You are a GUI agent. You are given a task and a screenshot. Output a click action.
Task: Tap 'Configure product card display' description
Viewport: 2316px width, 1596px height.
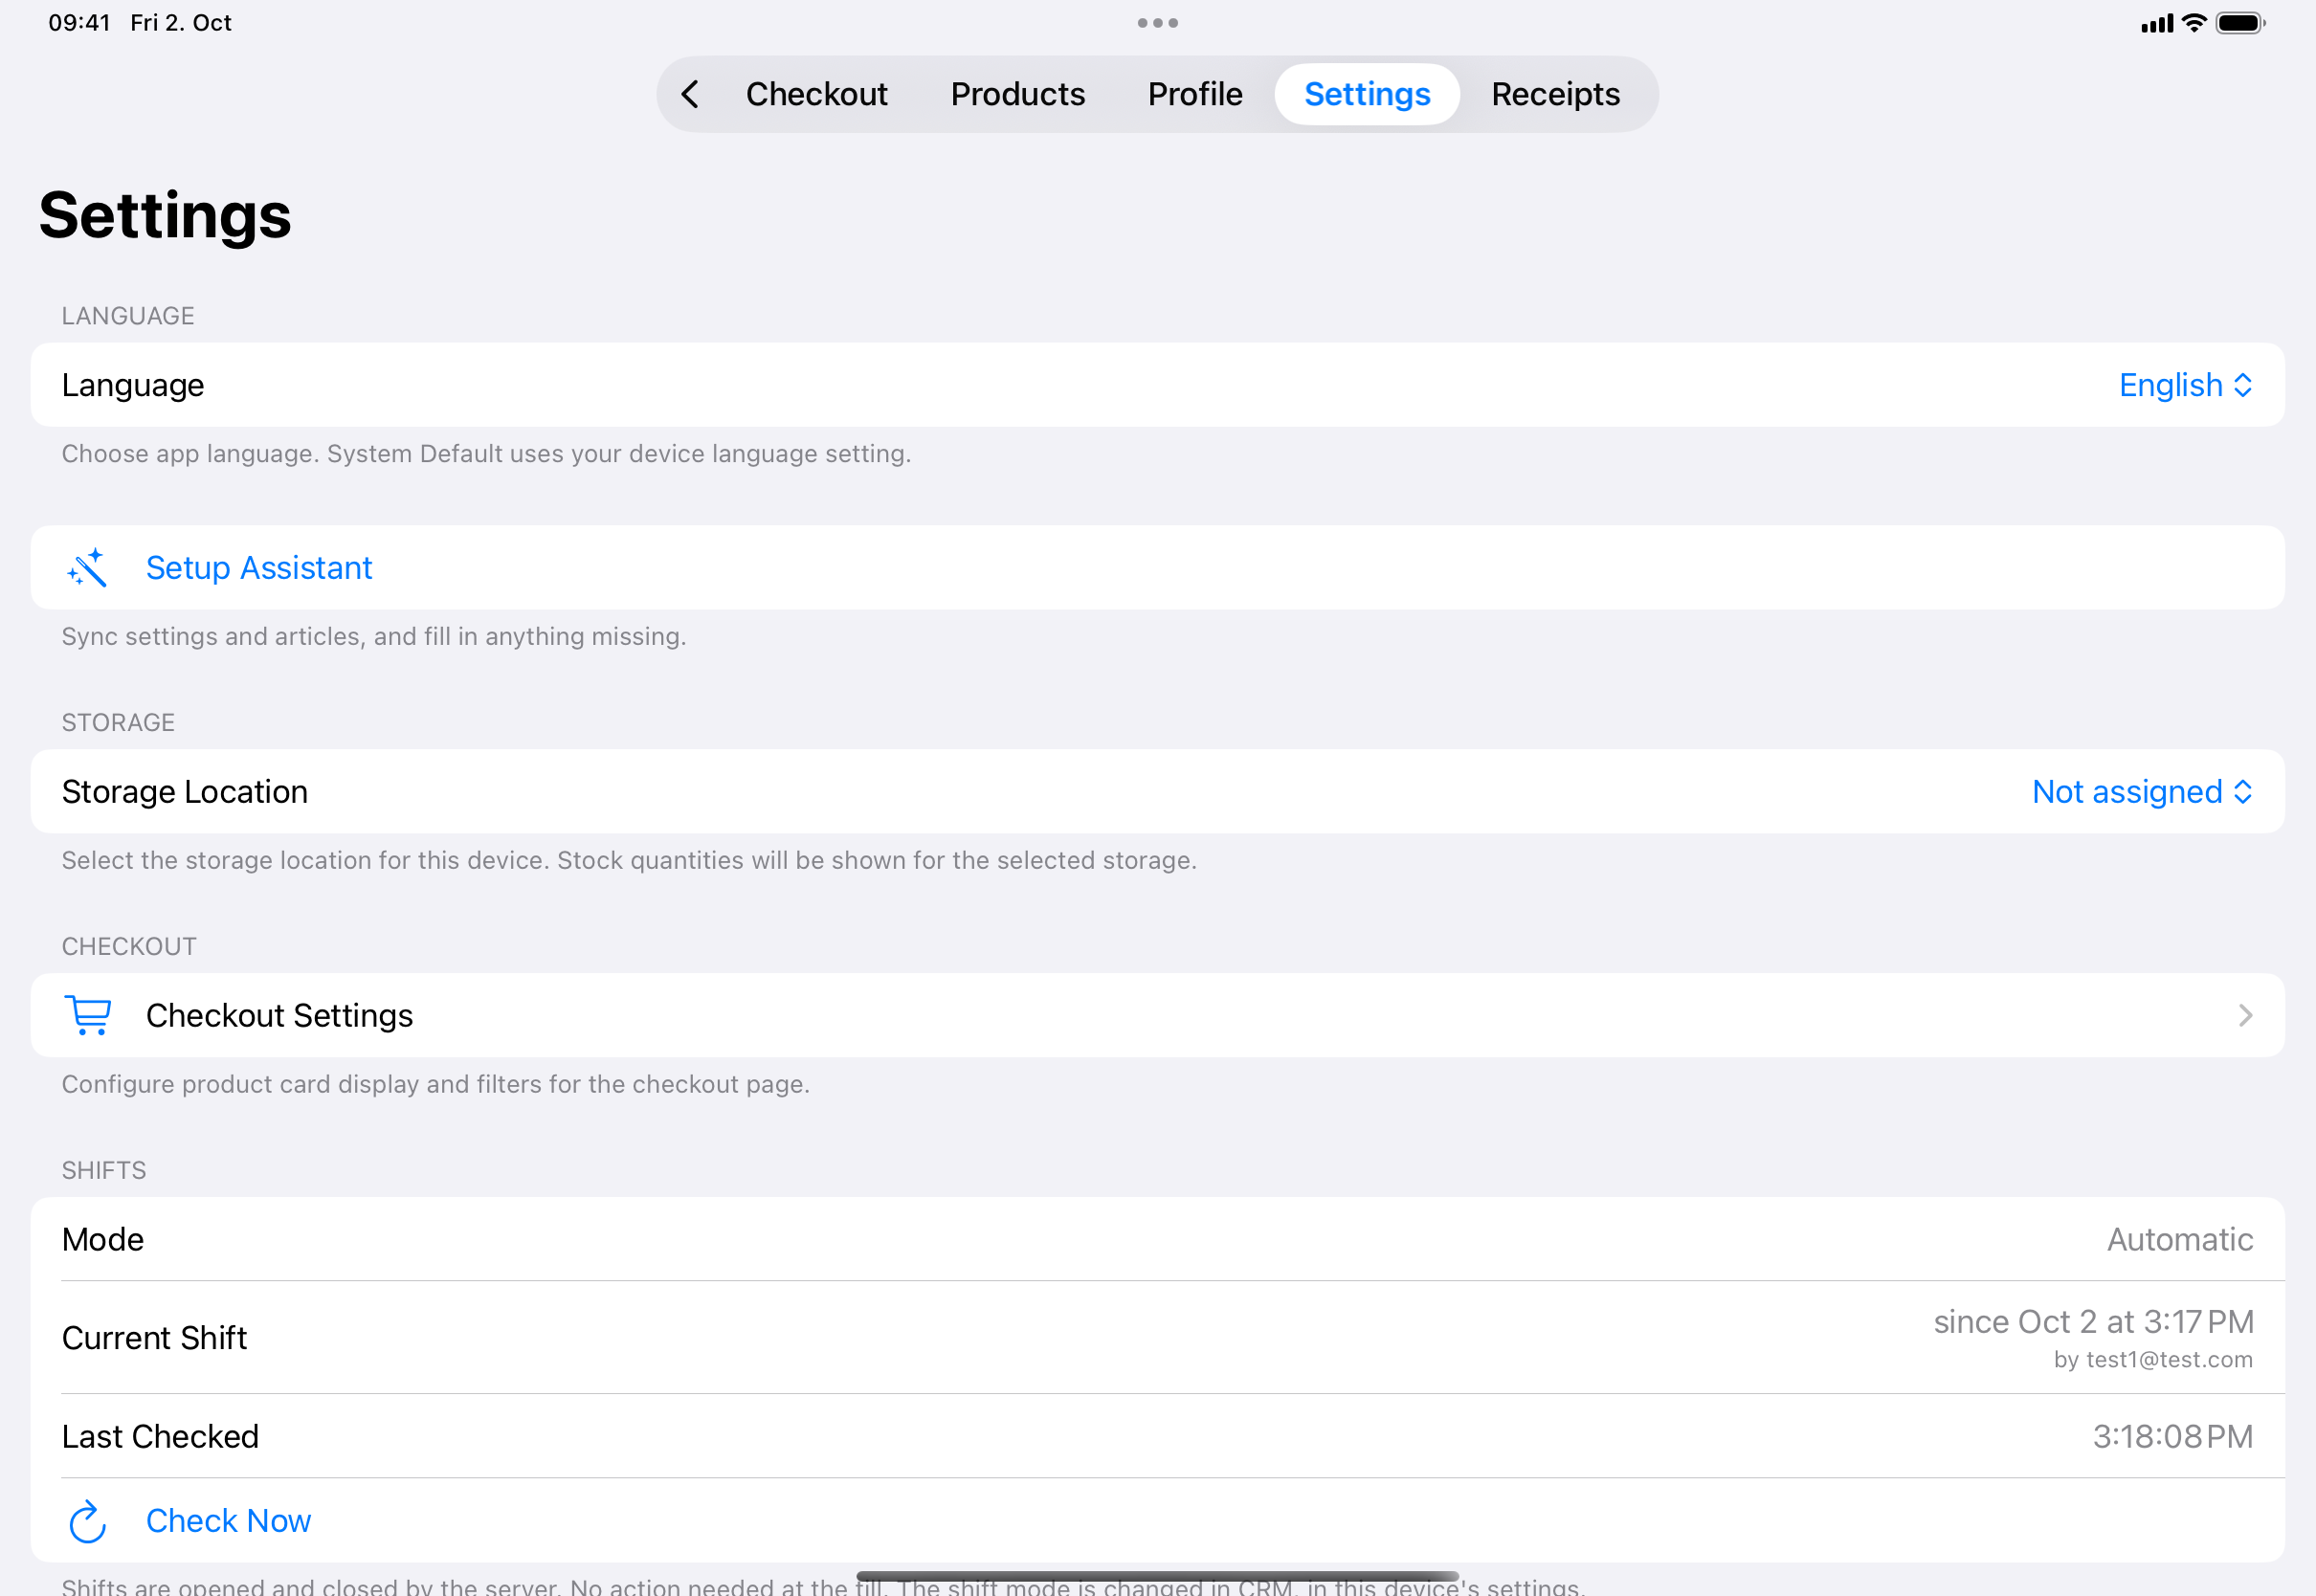(x=436, y=1084)
